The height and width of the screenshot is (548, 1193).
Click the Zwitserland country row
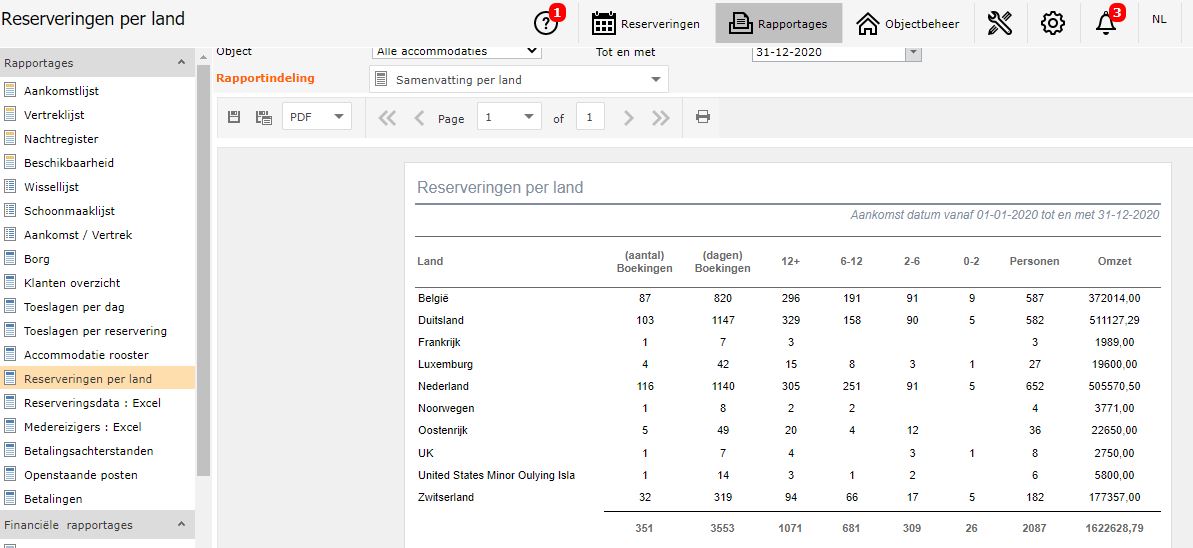pyautogui.click(x=788, y=498)
